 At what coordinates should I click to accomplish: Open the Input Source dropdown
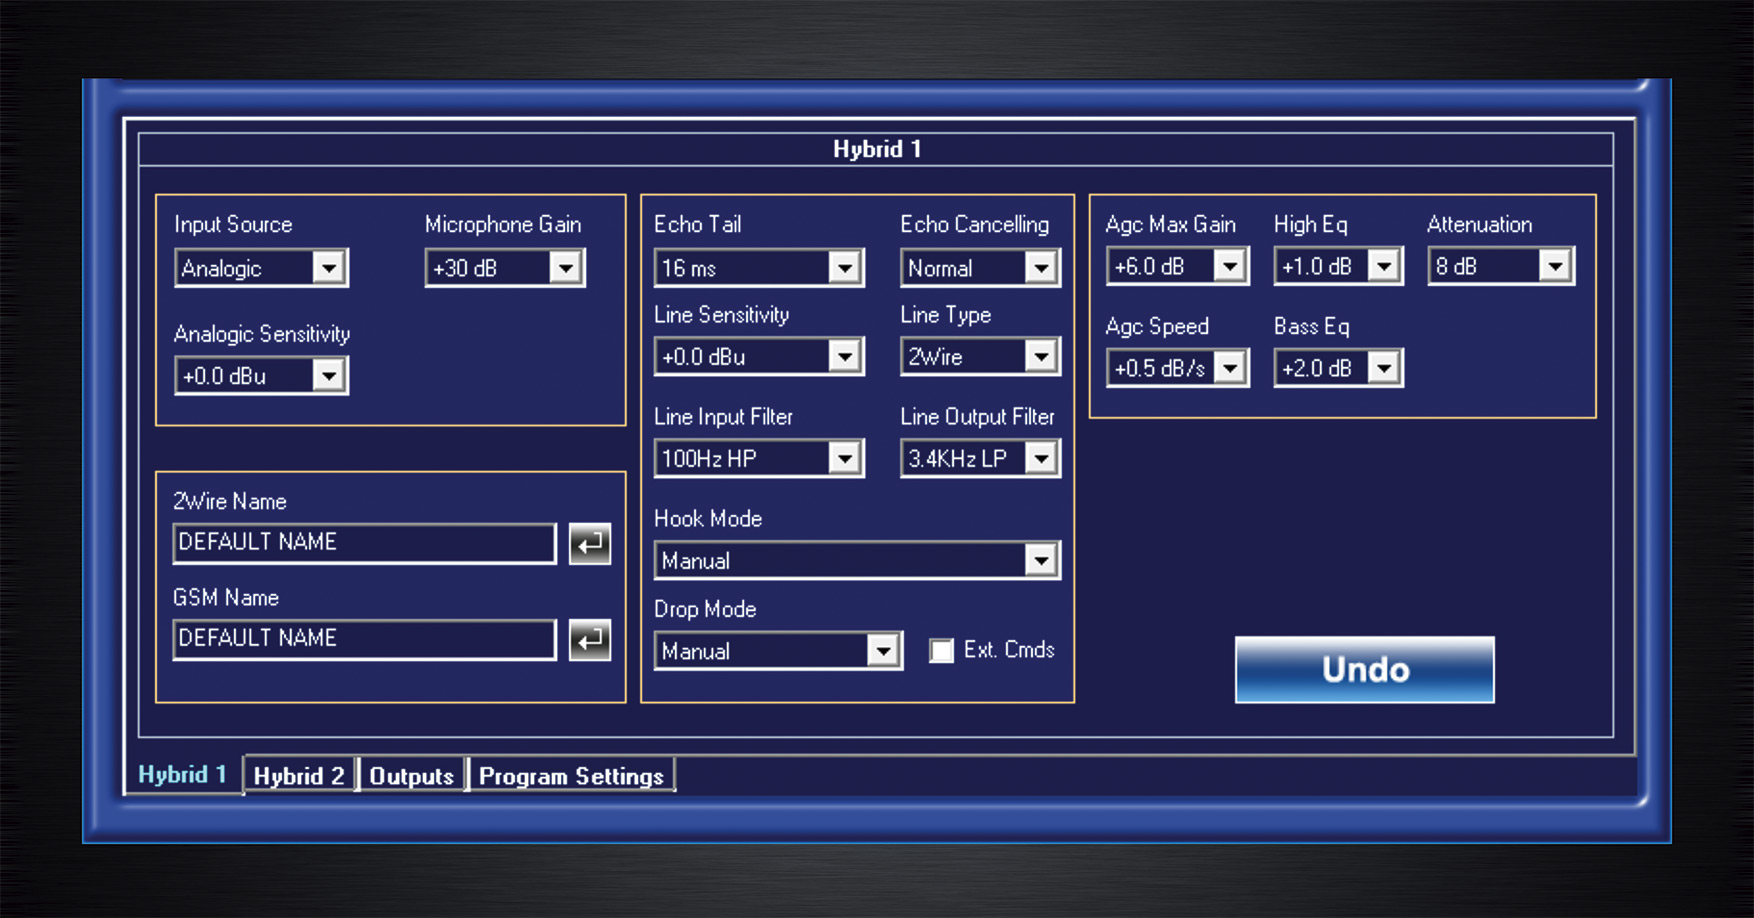331,267
